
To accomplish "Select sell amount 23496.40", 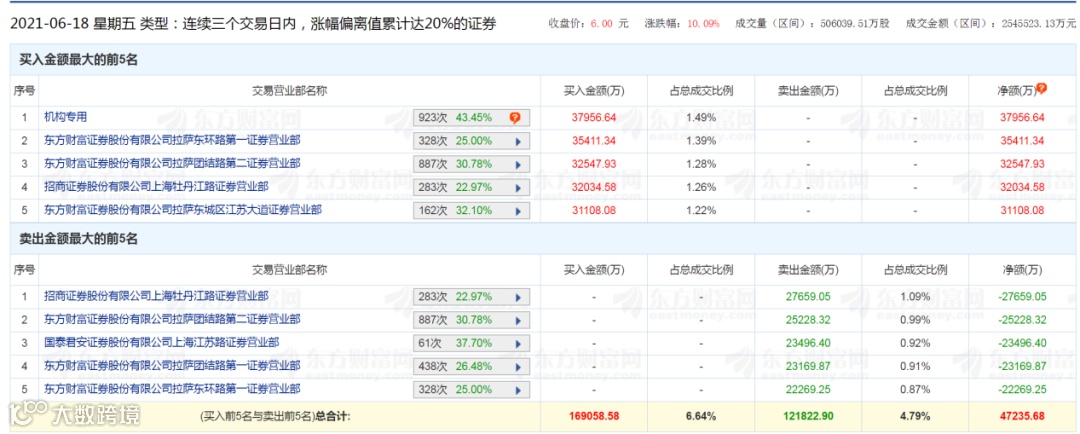I will click(x=808, y=343).
